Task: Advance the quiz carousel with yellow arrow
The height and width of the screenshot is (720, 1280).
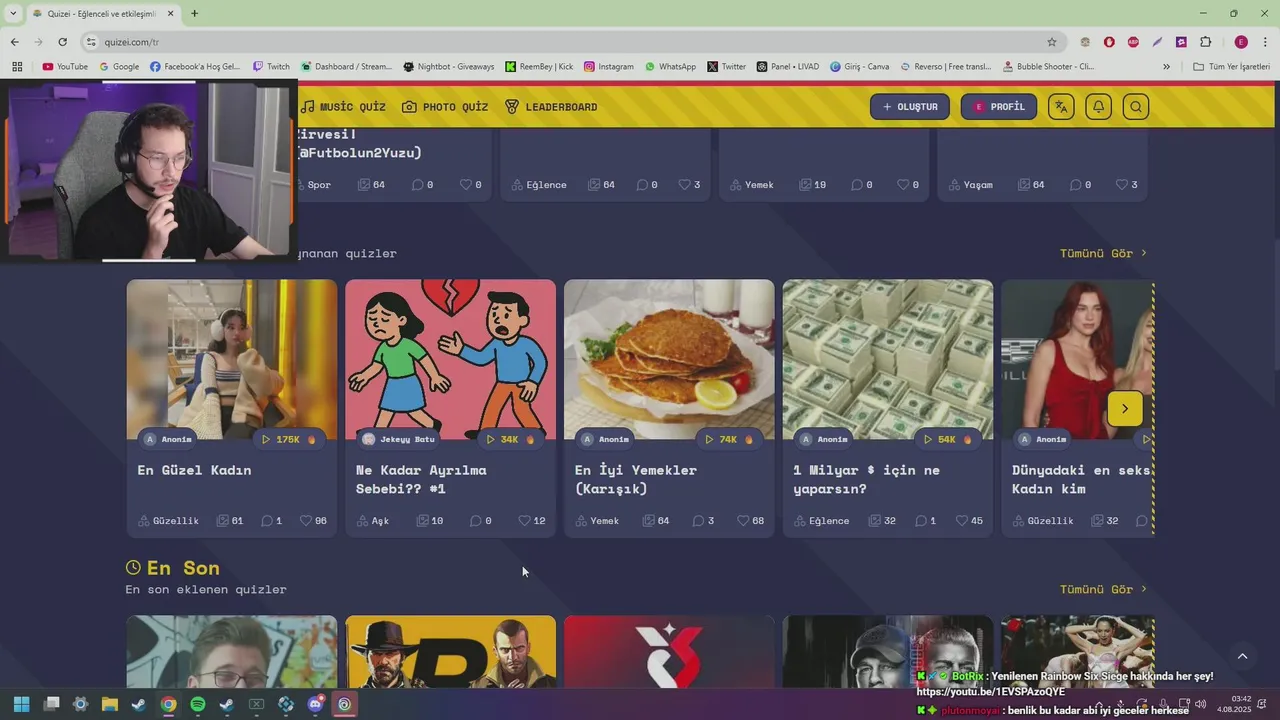Action: click(1125, 408)
